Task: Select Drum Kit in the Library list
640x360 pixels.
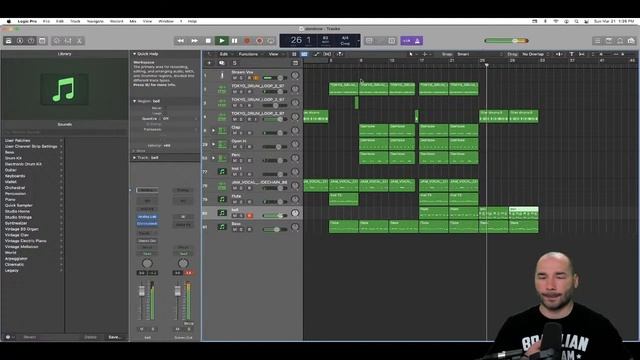Action: [x=13, y=158]
